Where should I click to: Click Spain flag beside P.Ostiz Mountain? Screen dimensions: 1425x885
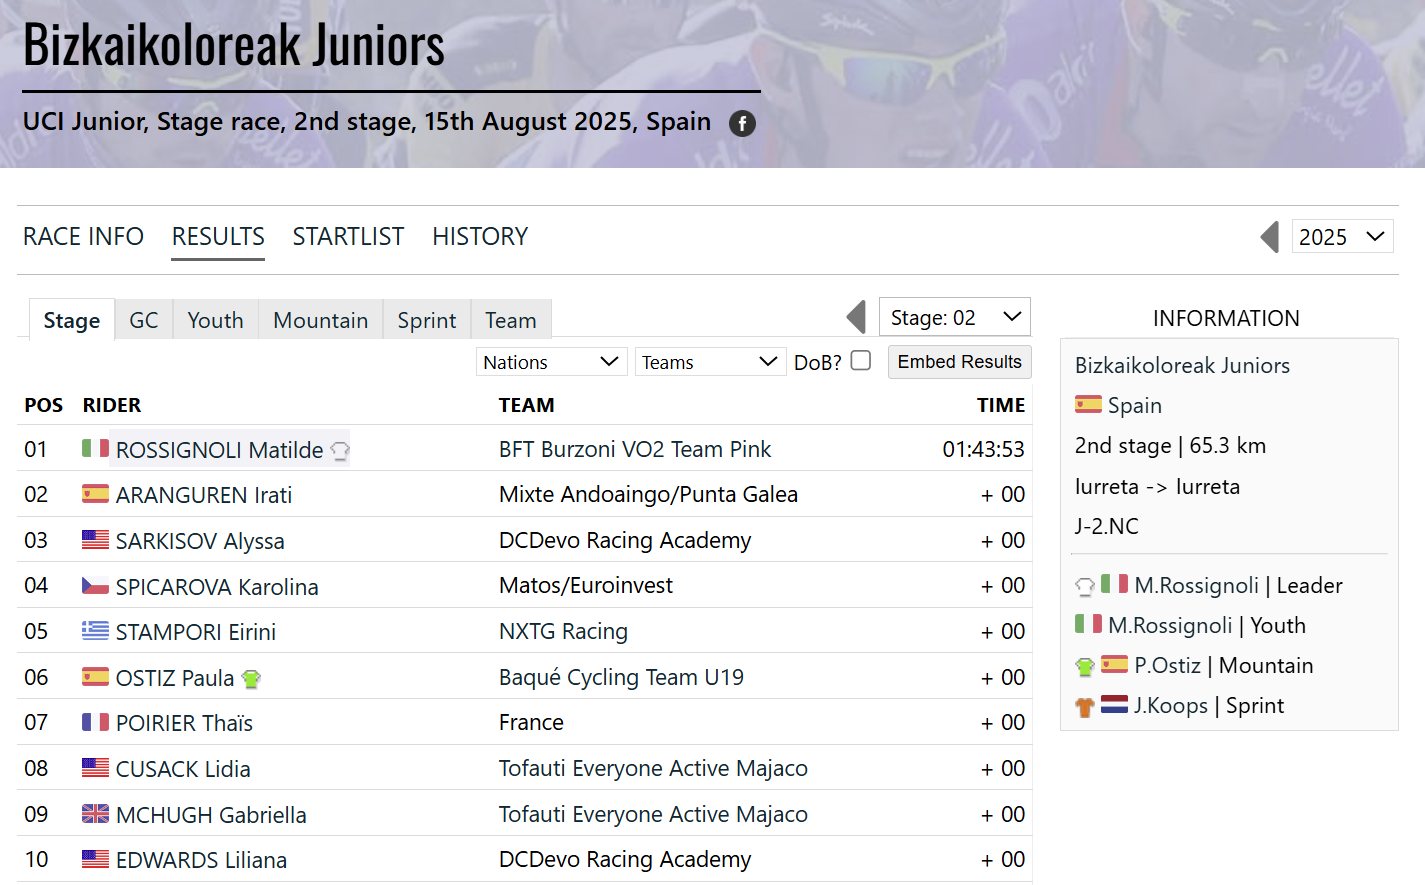(x=1114, y=663)
